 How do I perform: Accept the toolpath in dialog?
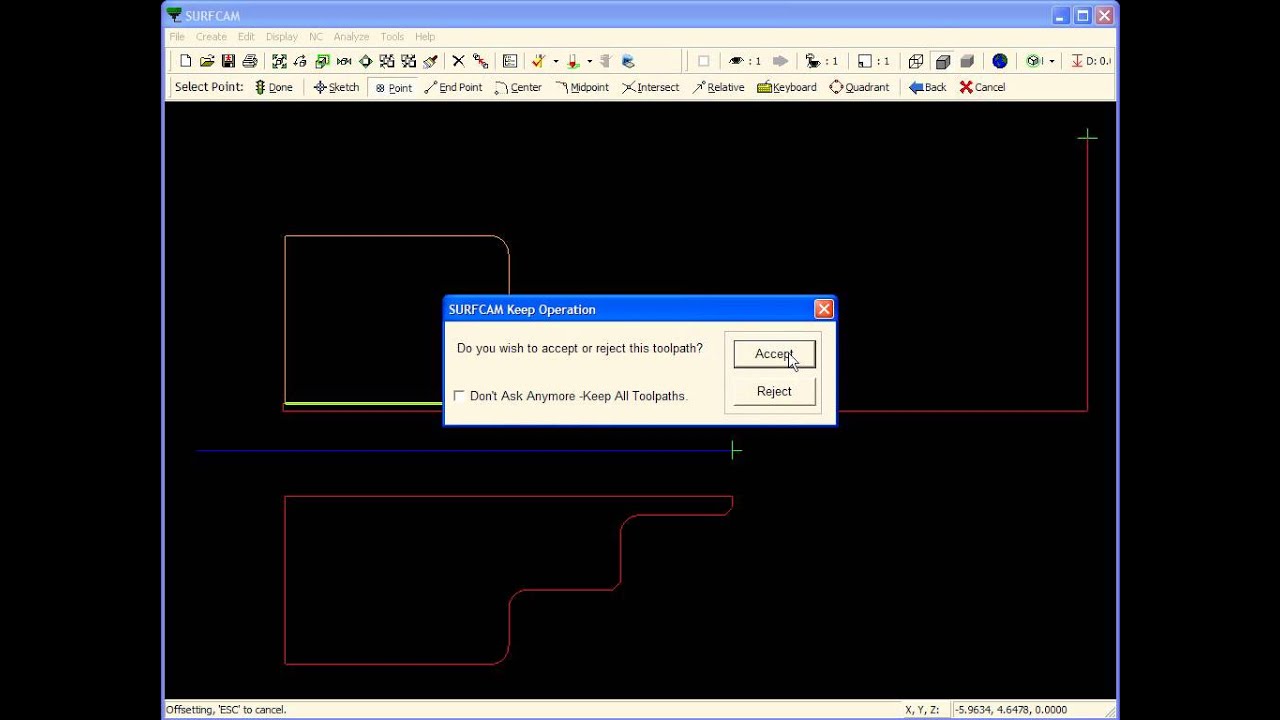tap(774, 354)
